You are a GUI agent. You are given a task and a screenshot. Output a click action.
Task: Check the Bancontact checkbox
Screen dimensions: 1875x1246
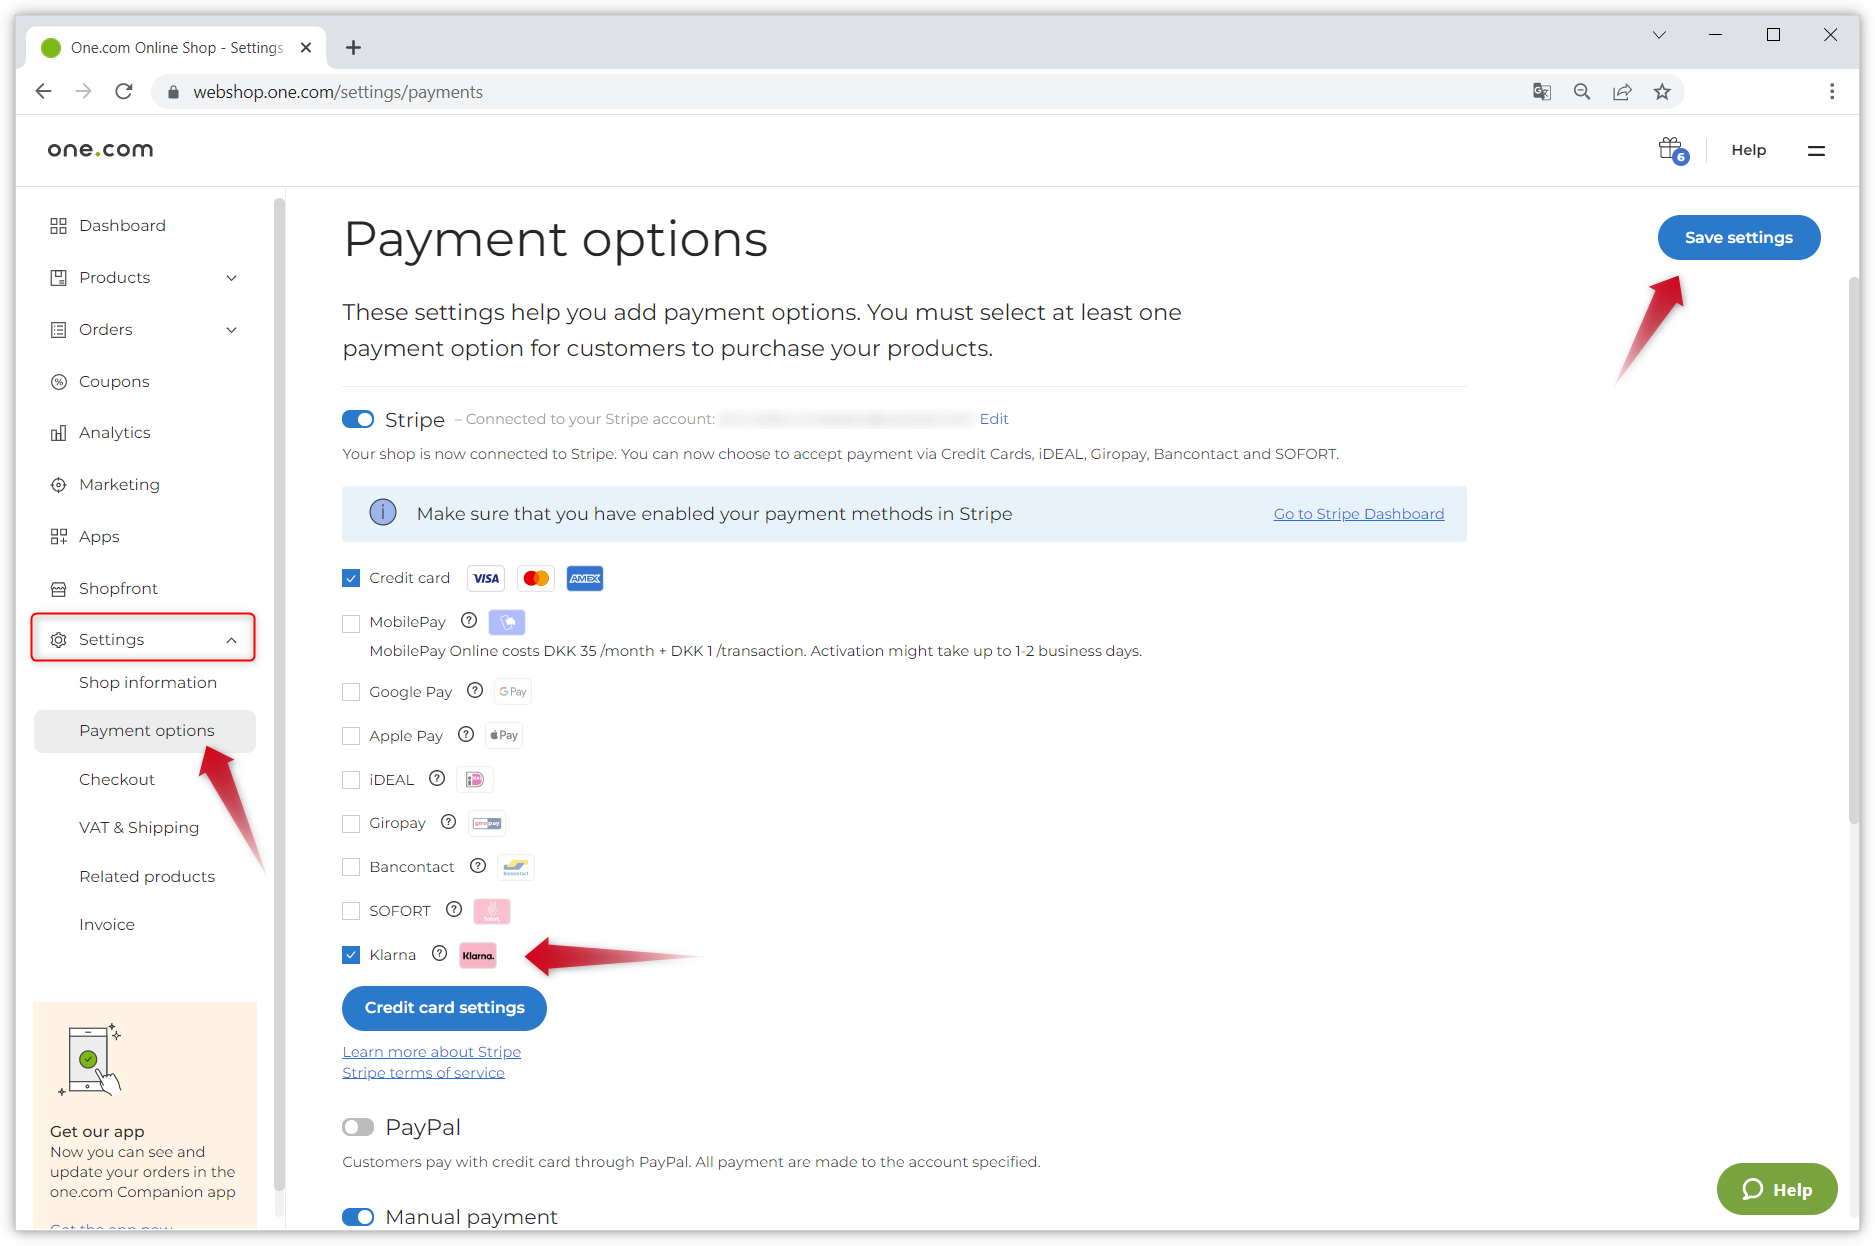pyautogui.click(x=351, y=867)
